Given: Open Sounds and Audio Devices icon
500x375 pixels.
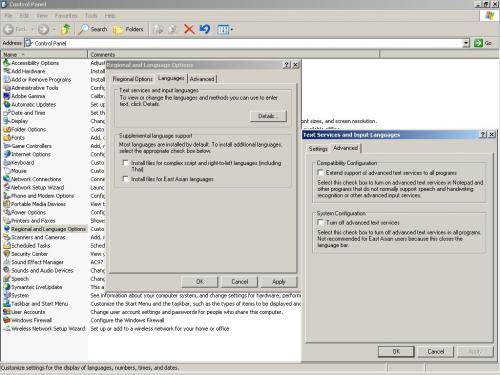Looking at the screenshot, I should (x=7, y=270).
